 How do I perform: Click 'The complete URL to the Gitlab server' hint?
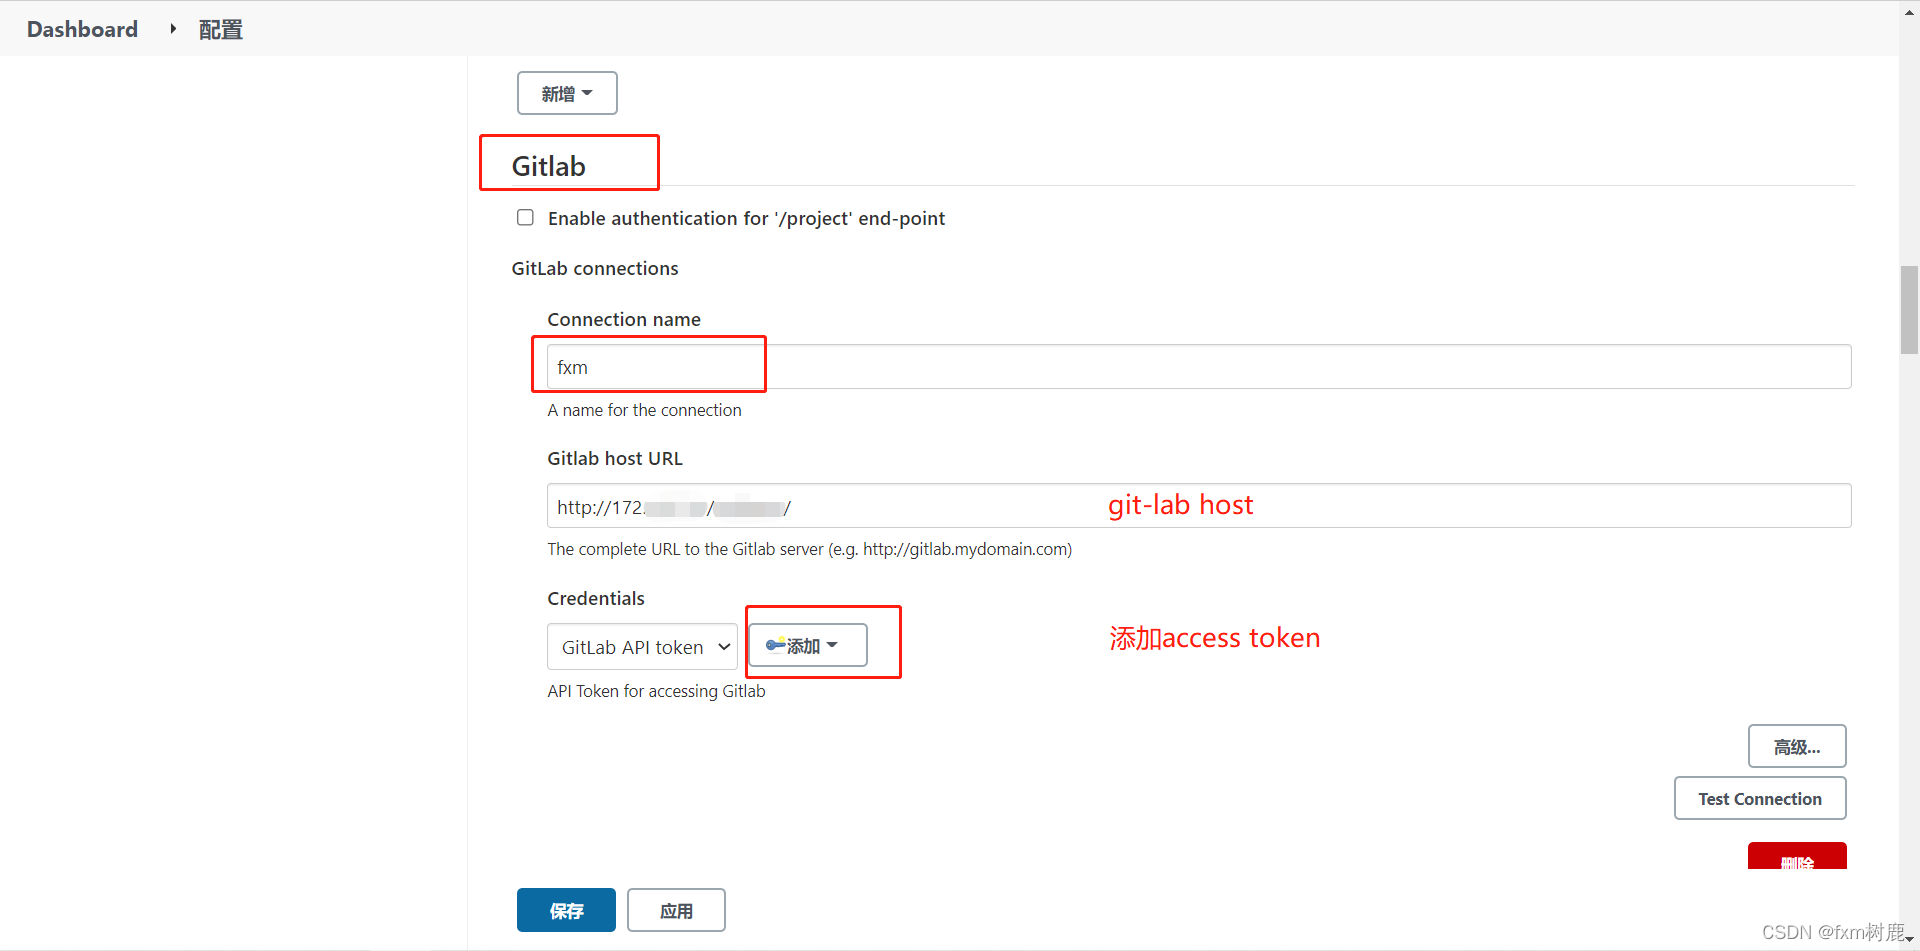click(x=809, y=549)
